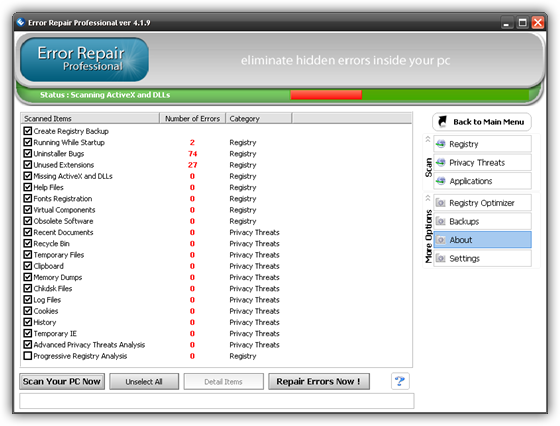
Task: Click the Privacy Threats globe icon
Action: click(x=441, y=162)
